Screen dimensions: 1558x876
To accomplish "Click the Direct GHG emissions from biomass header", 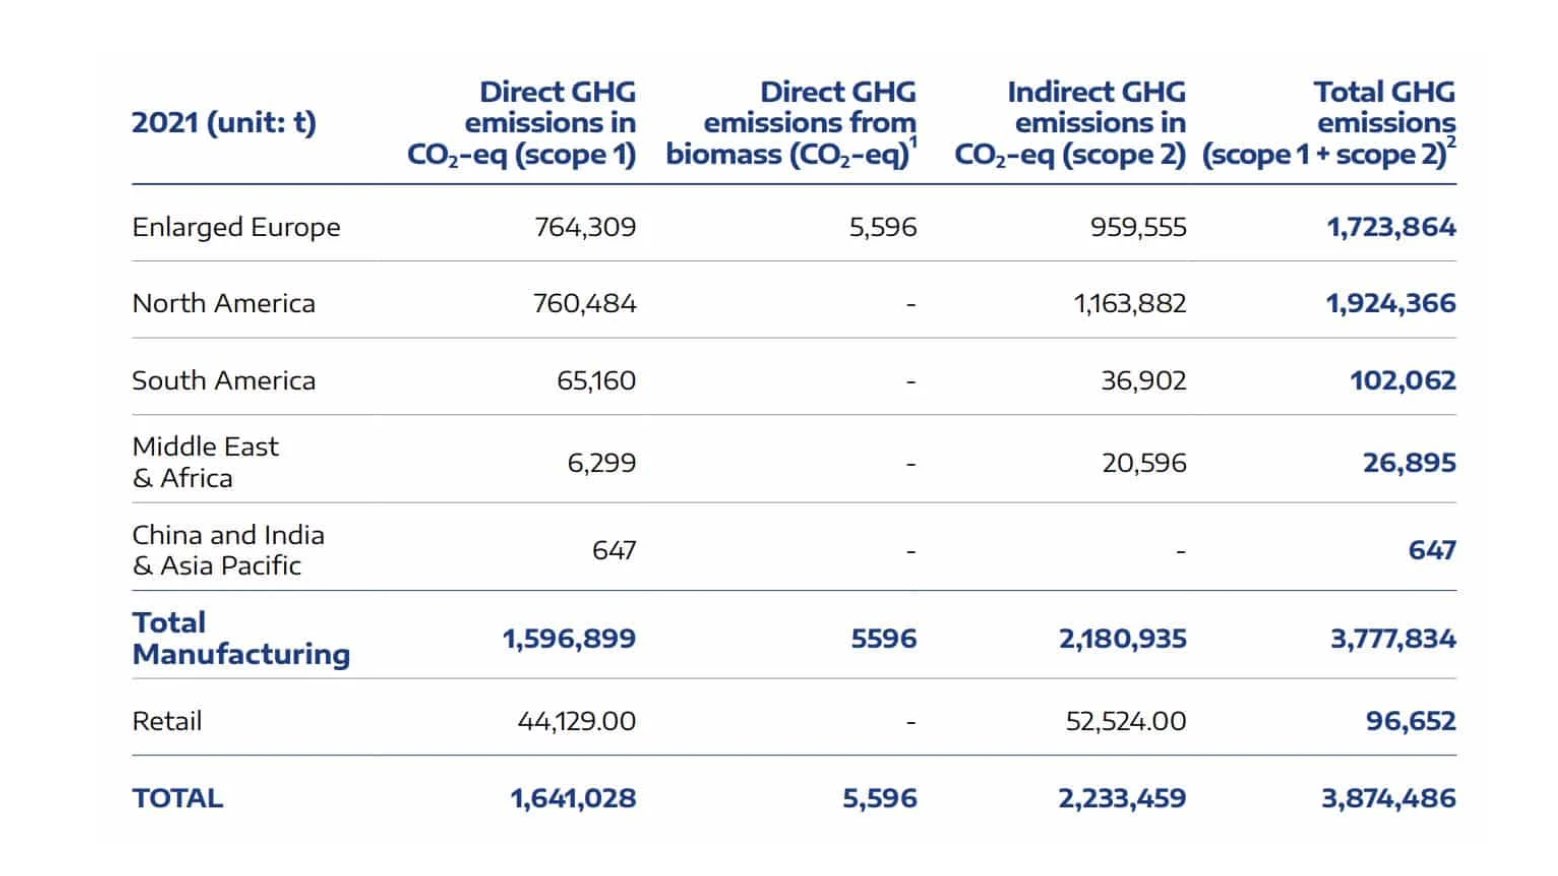I will coord(791,123).
